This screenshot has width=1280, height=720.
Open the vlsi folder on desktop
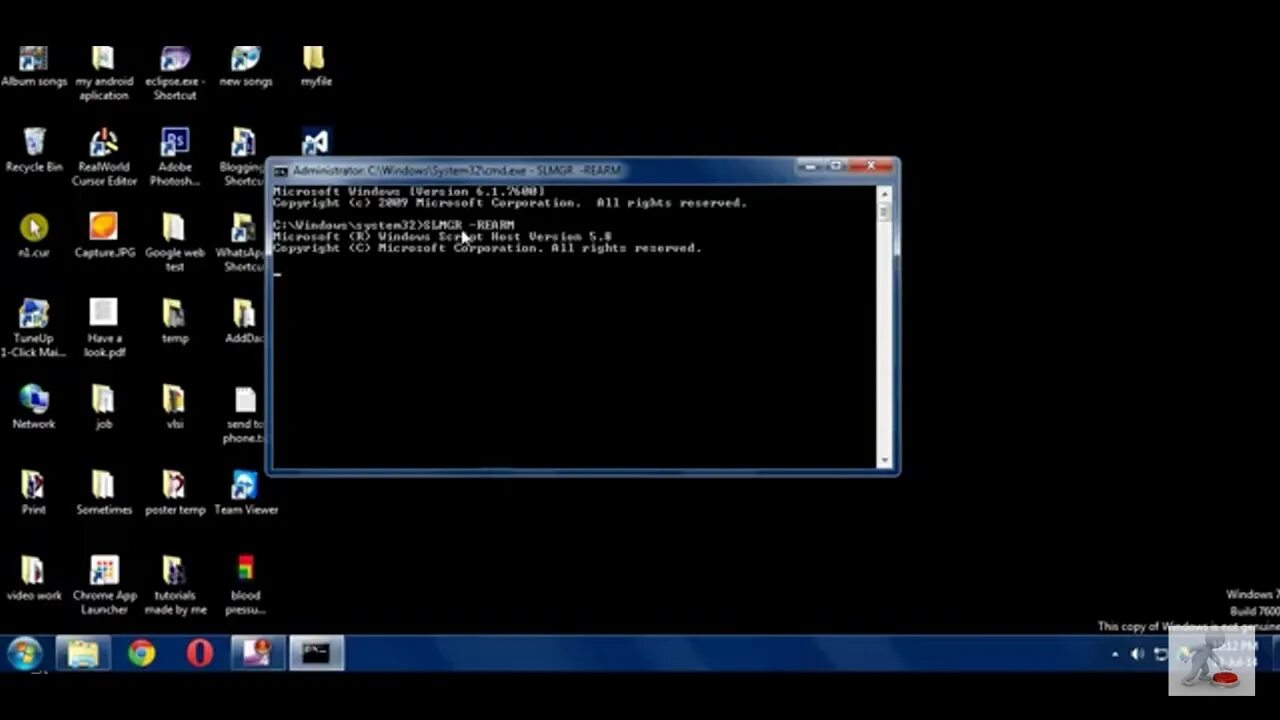175,407
